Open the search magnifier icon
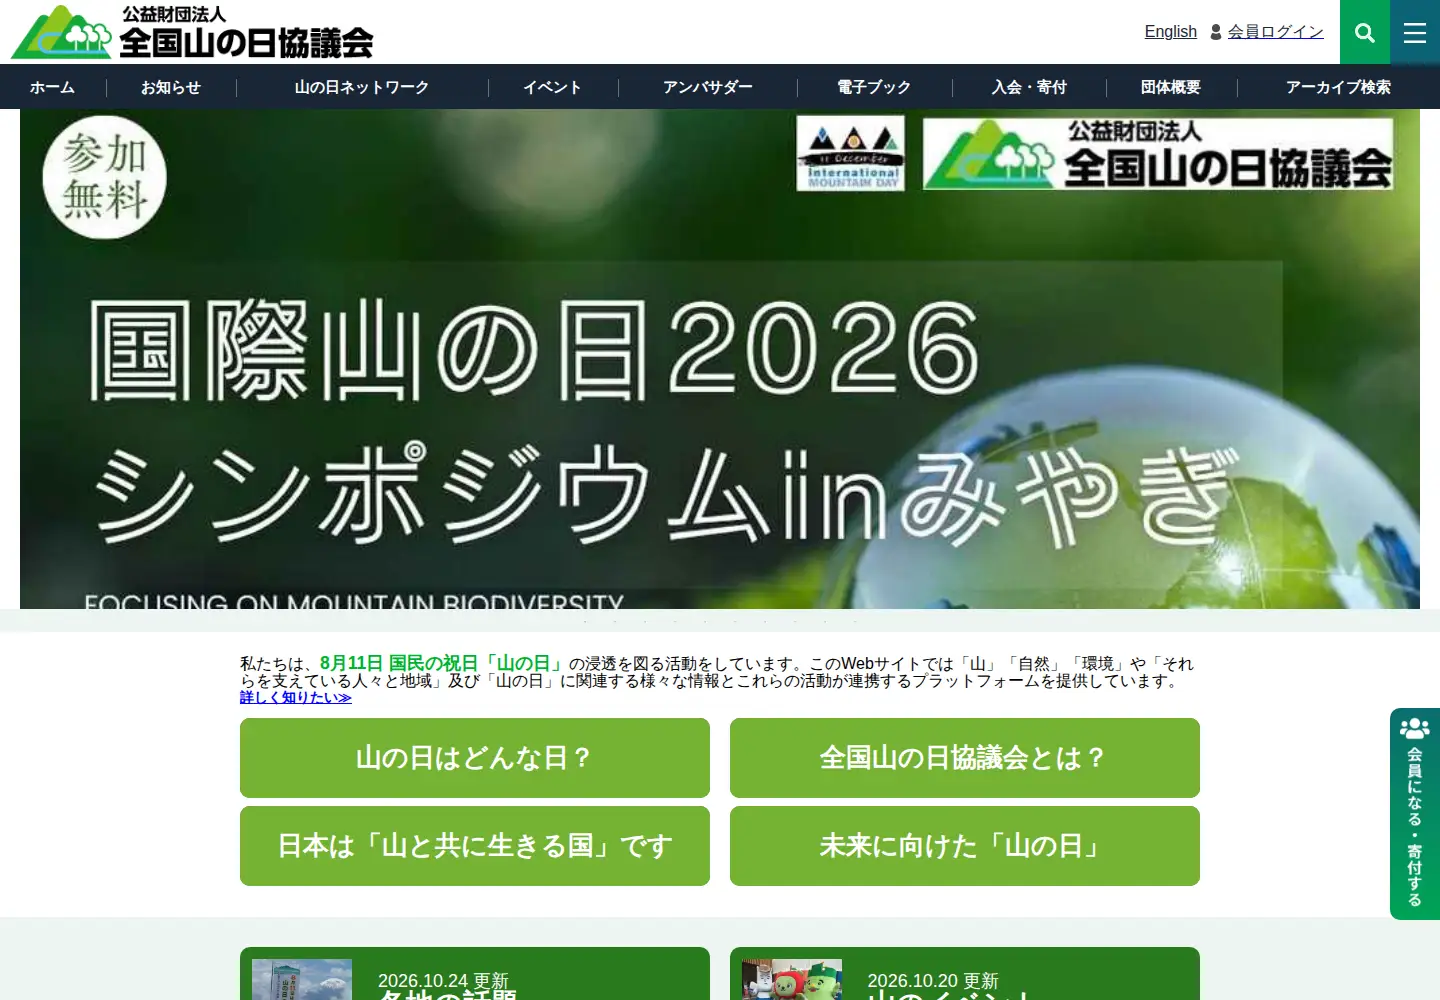This screenshot has height=1000, width=1440. 1365,32
